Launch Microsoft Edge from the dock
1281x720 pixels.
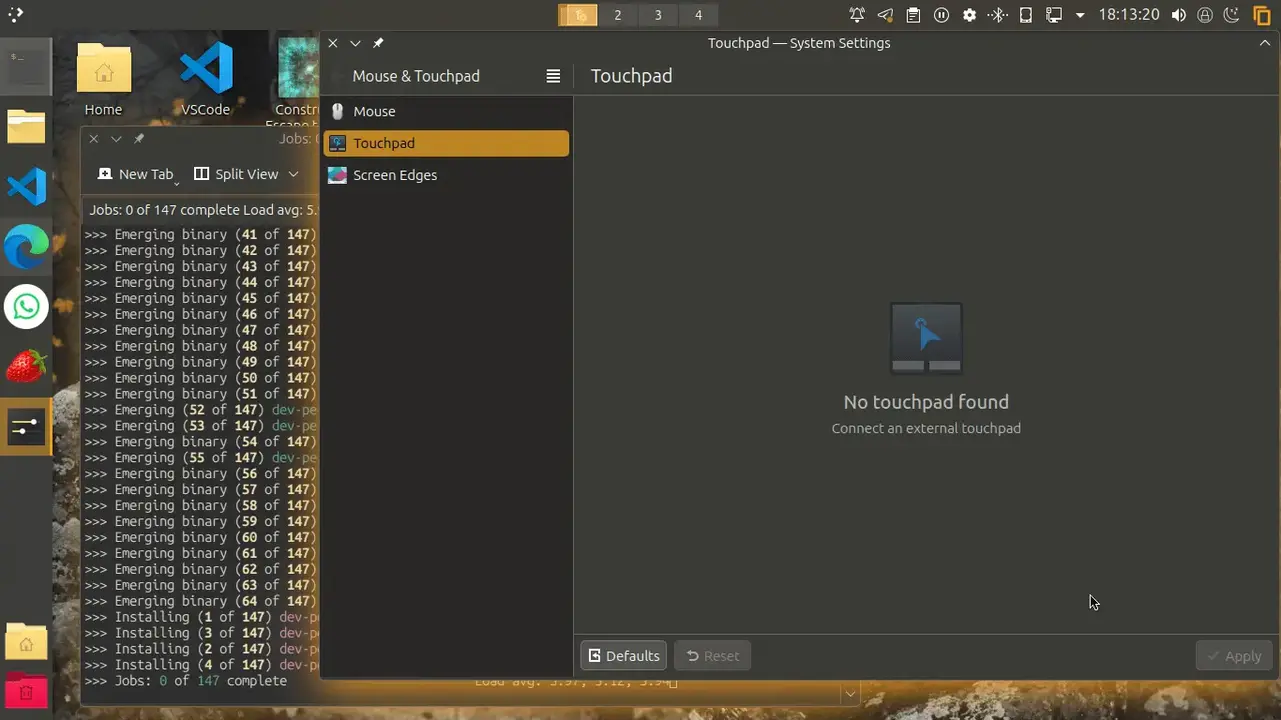coord(26,247)
